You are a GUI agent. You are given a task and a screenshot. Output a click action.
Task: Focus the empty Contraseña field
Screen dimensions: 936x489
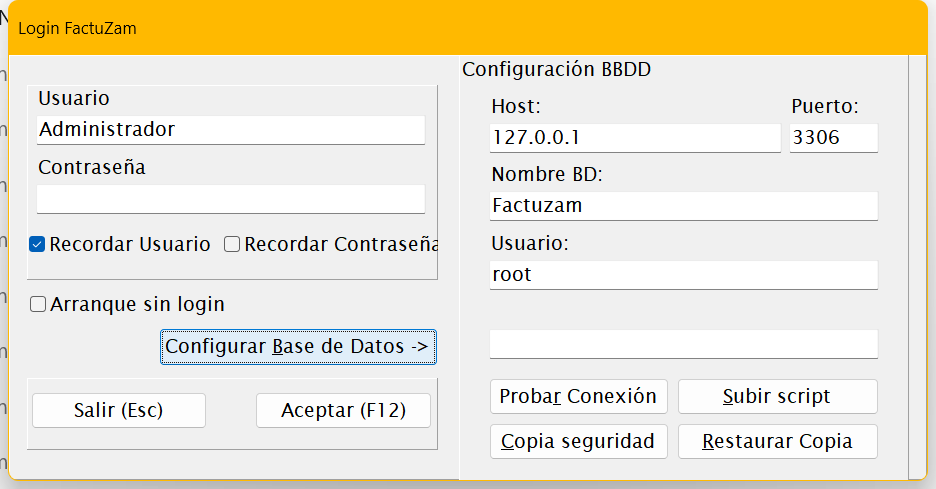(231, 199)
